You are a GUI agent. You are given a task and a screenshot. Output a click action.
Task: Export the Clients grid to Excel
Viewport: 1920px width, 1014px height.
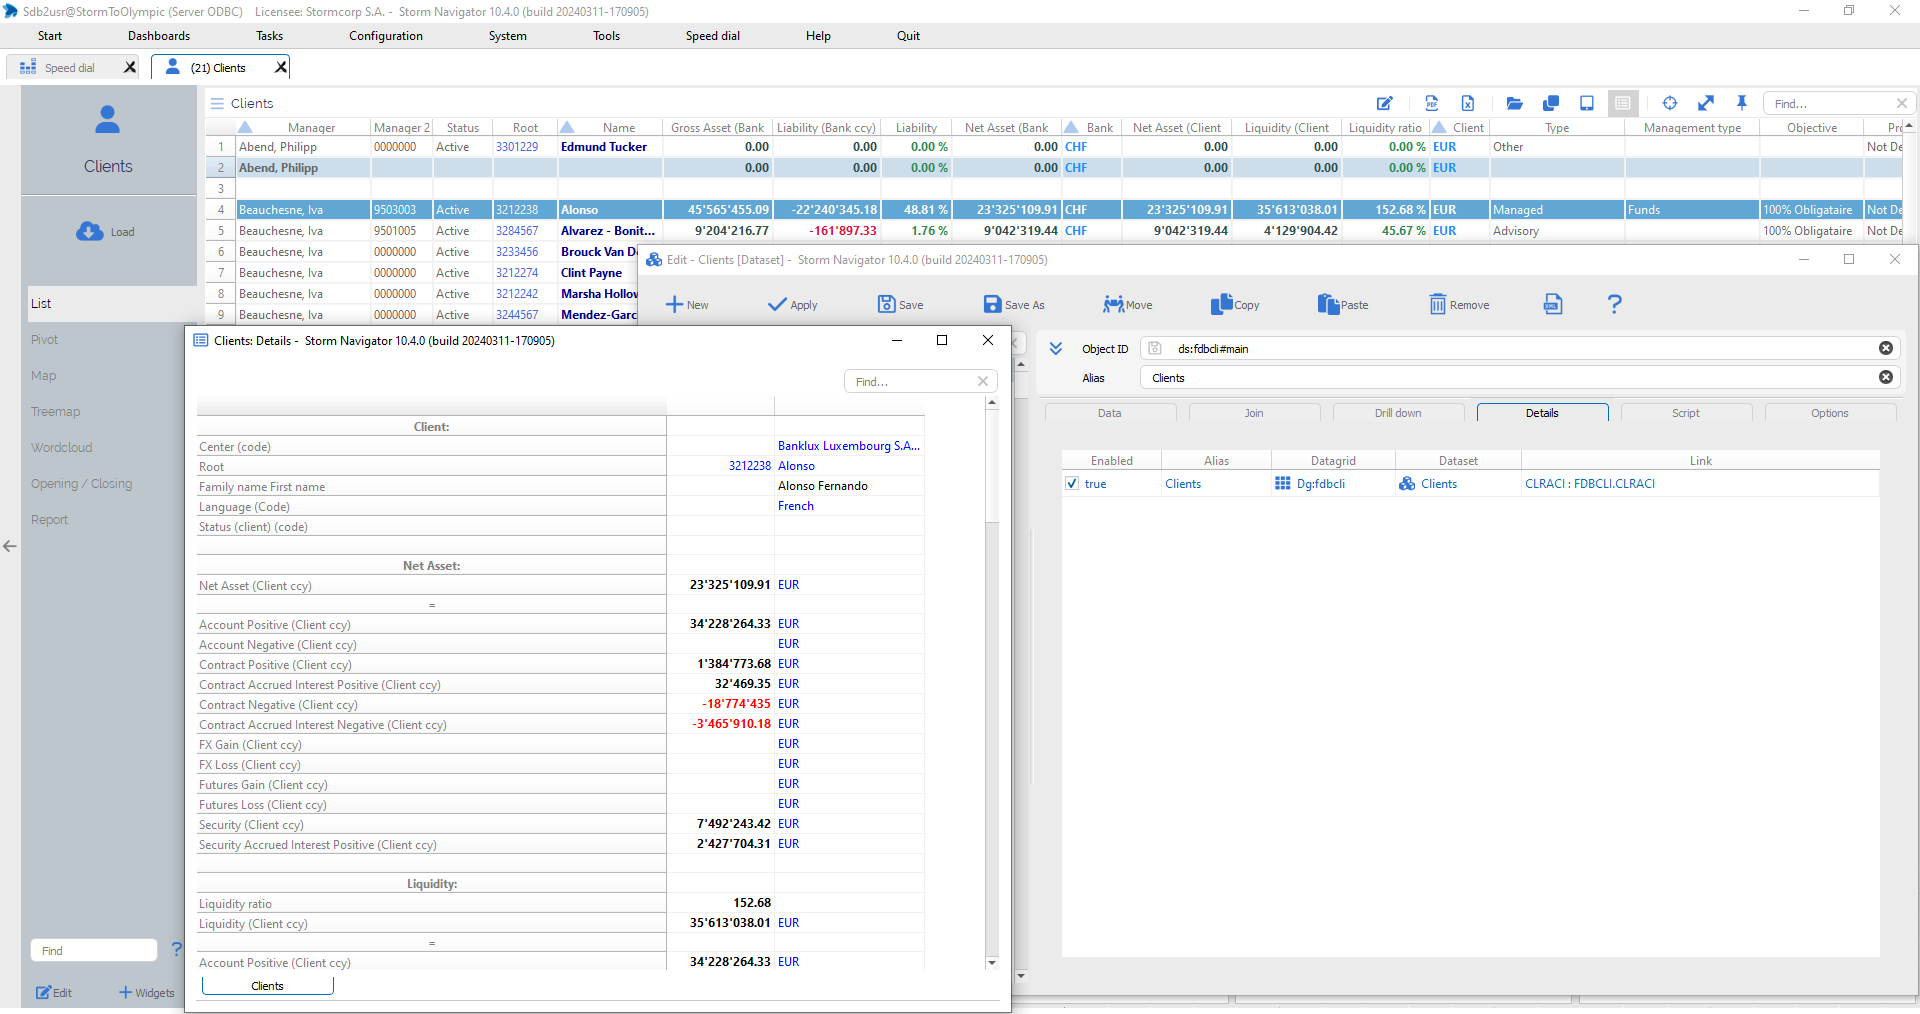[1468, 103]
